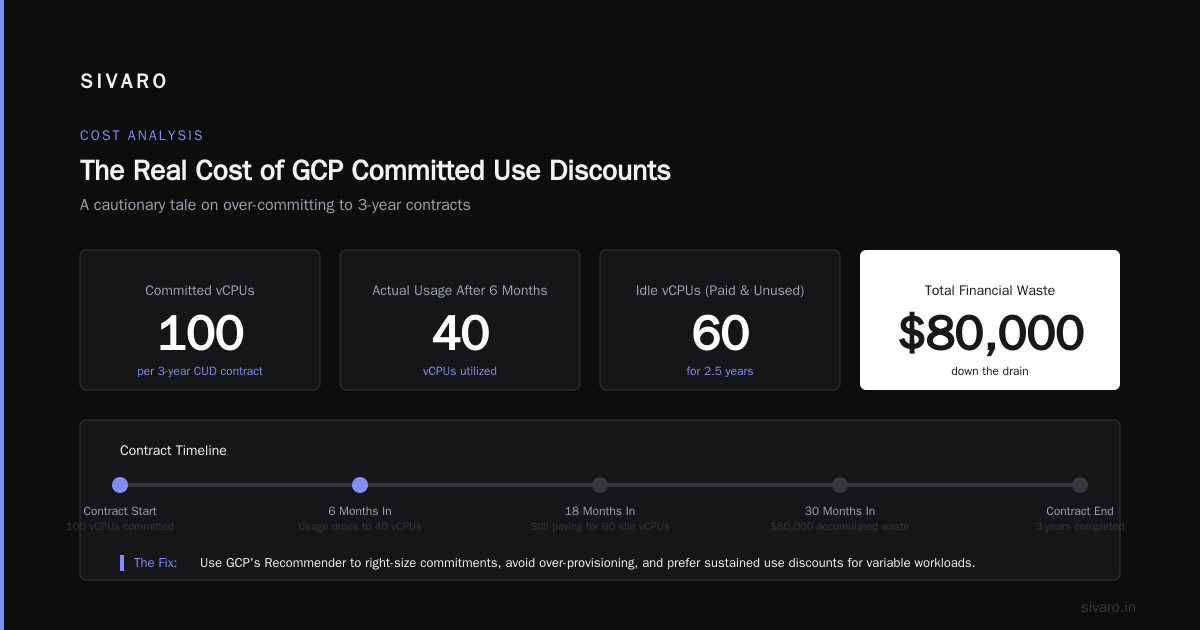
Task: Click the cautionary tale subtitle
Action: 275,205
